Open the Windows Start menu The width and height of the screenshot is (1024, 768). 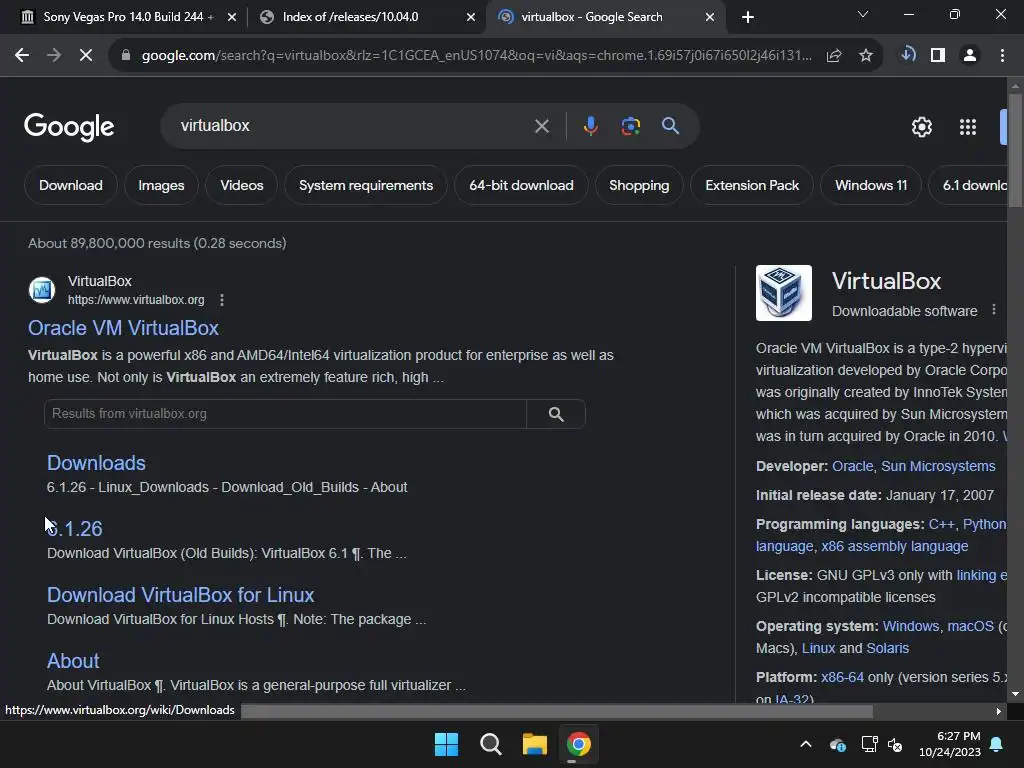coord(447,744)
